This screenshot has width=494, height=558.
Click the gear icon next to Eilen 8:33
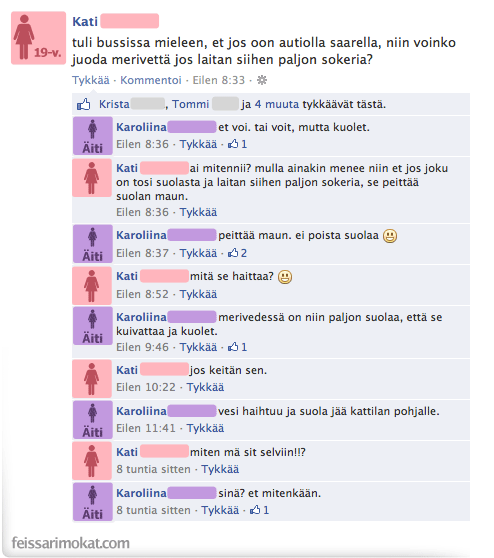[262, 80]
